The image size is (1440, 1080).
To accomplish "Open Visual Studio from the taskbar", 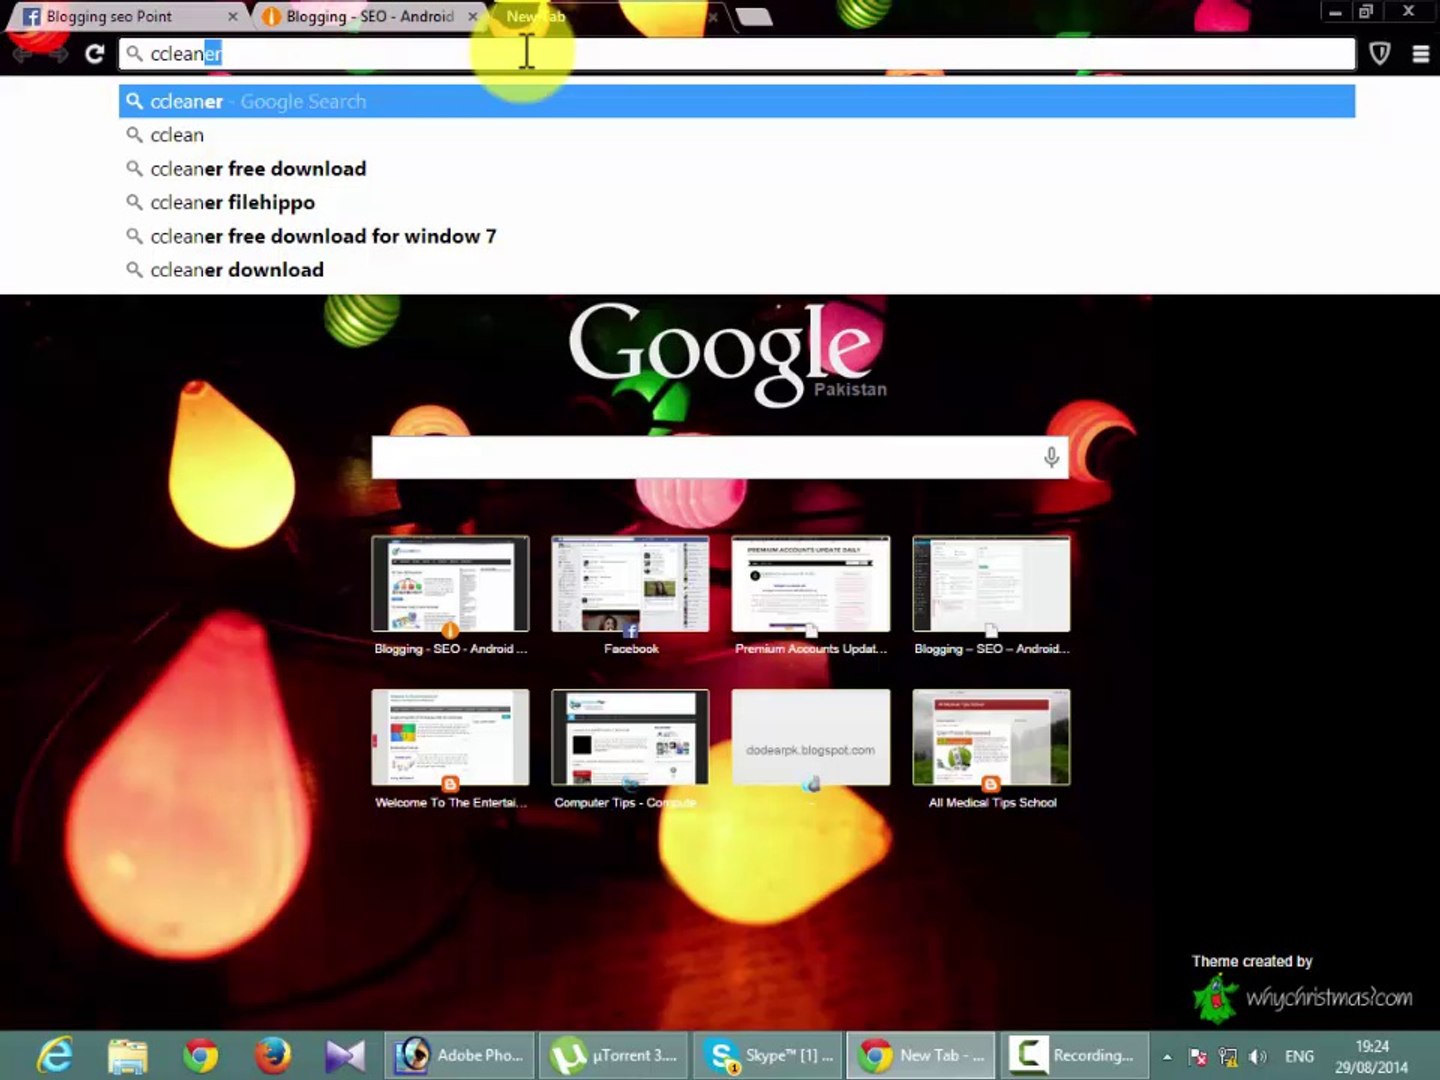I will pyautogui.click(x=345, y=1056).
